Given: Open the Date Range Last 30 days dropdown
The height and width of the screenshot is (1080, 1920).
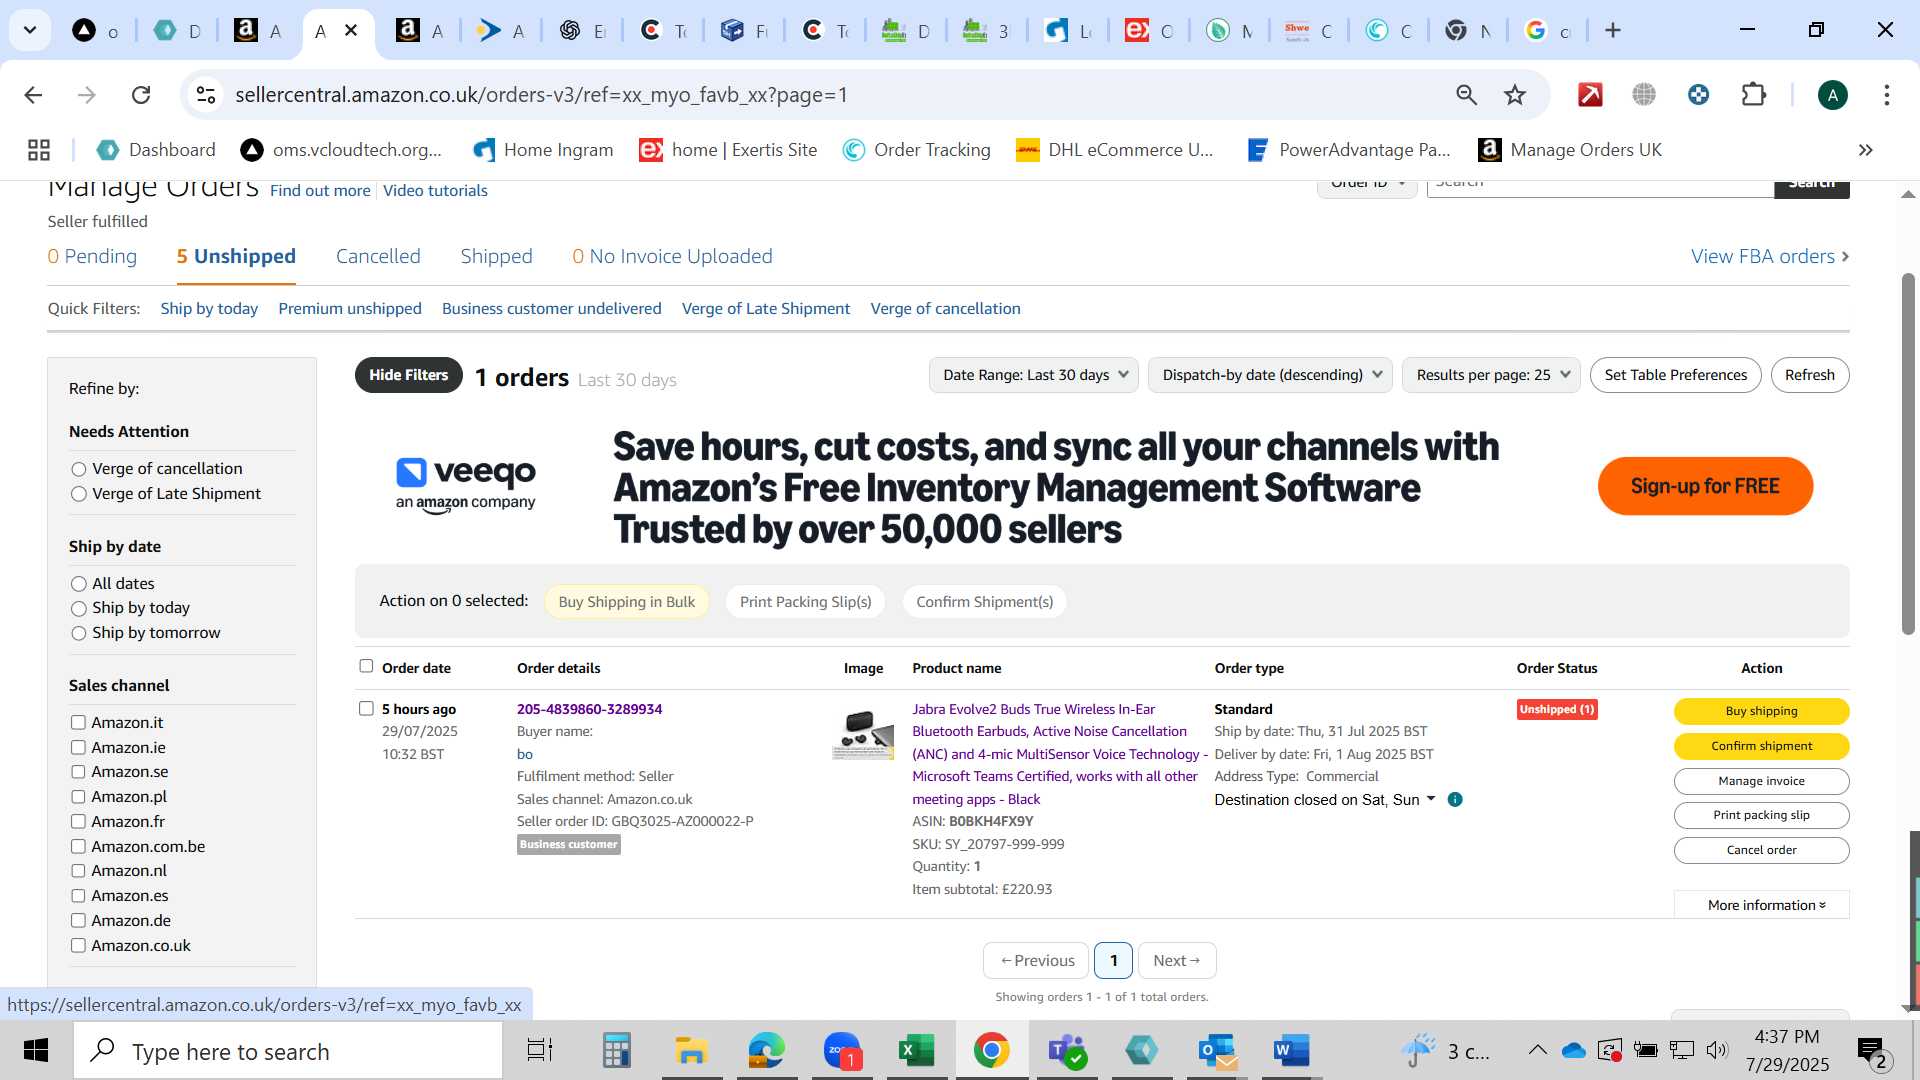Looking at the screenshot, I should click(1034, 375).
